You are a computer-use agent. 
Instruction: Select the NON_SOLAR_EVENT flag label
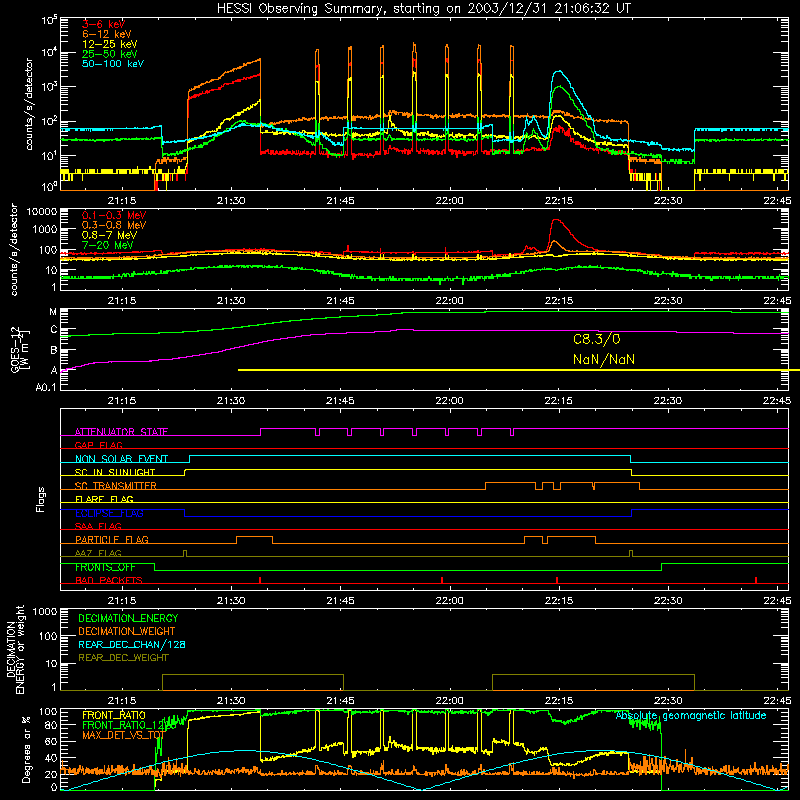[121, 459]
